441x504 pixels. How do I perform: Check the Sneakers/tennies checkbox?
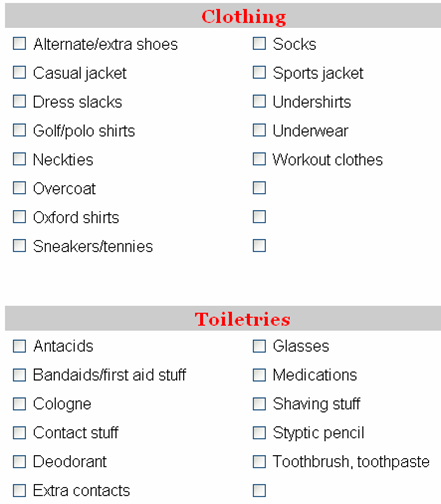coord(19,246)
